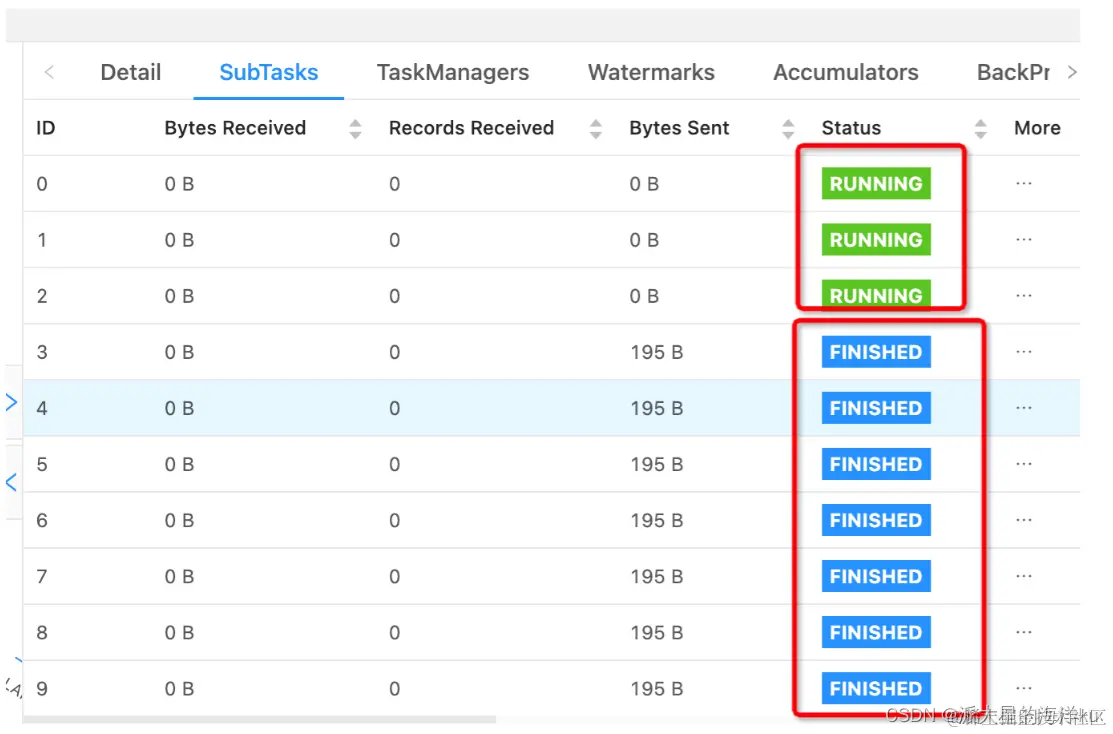Viewport: 1113px width, 734px height.
Task: Click Bytes Sent 0 B for subtask 0
Action: pos(644,184)
